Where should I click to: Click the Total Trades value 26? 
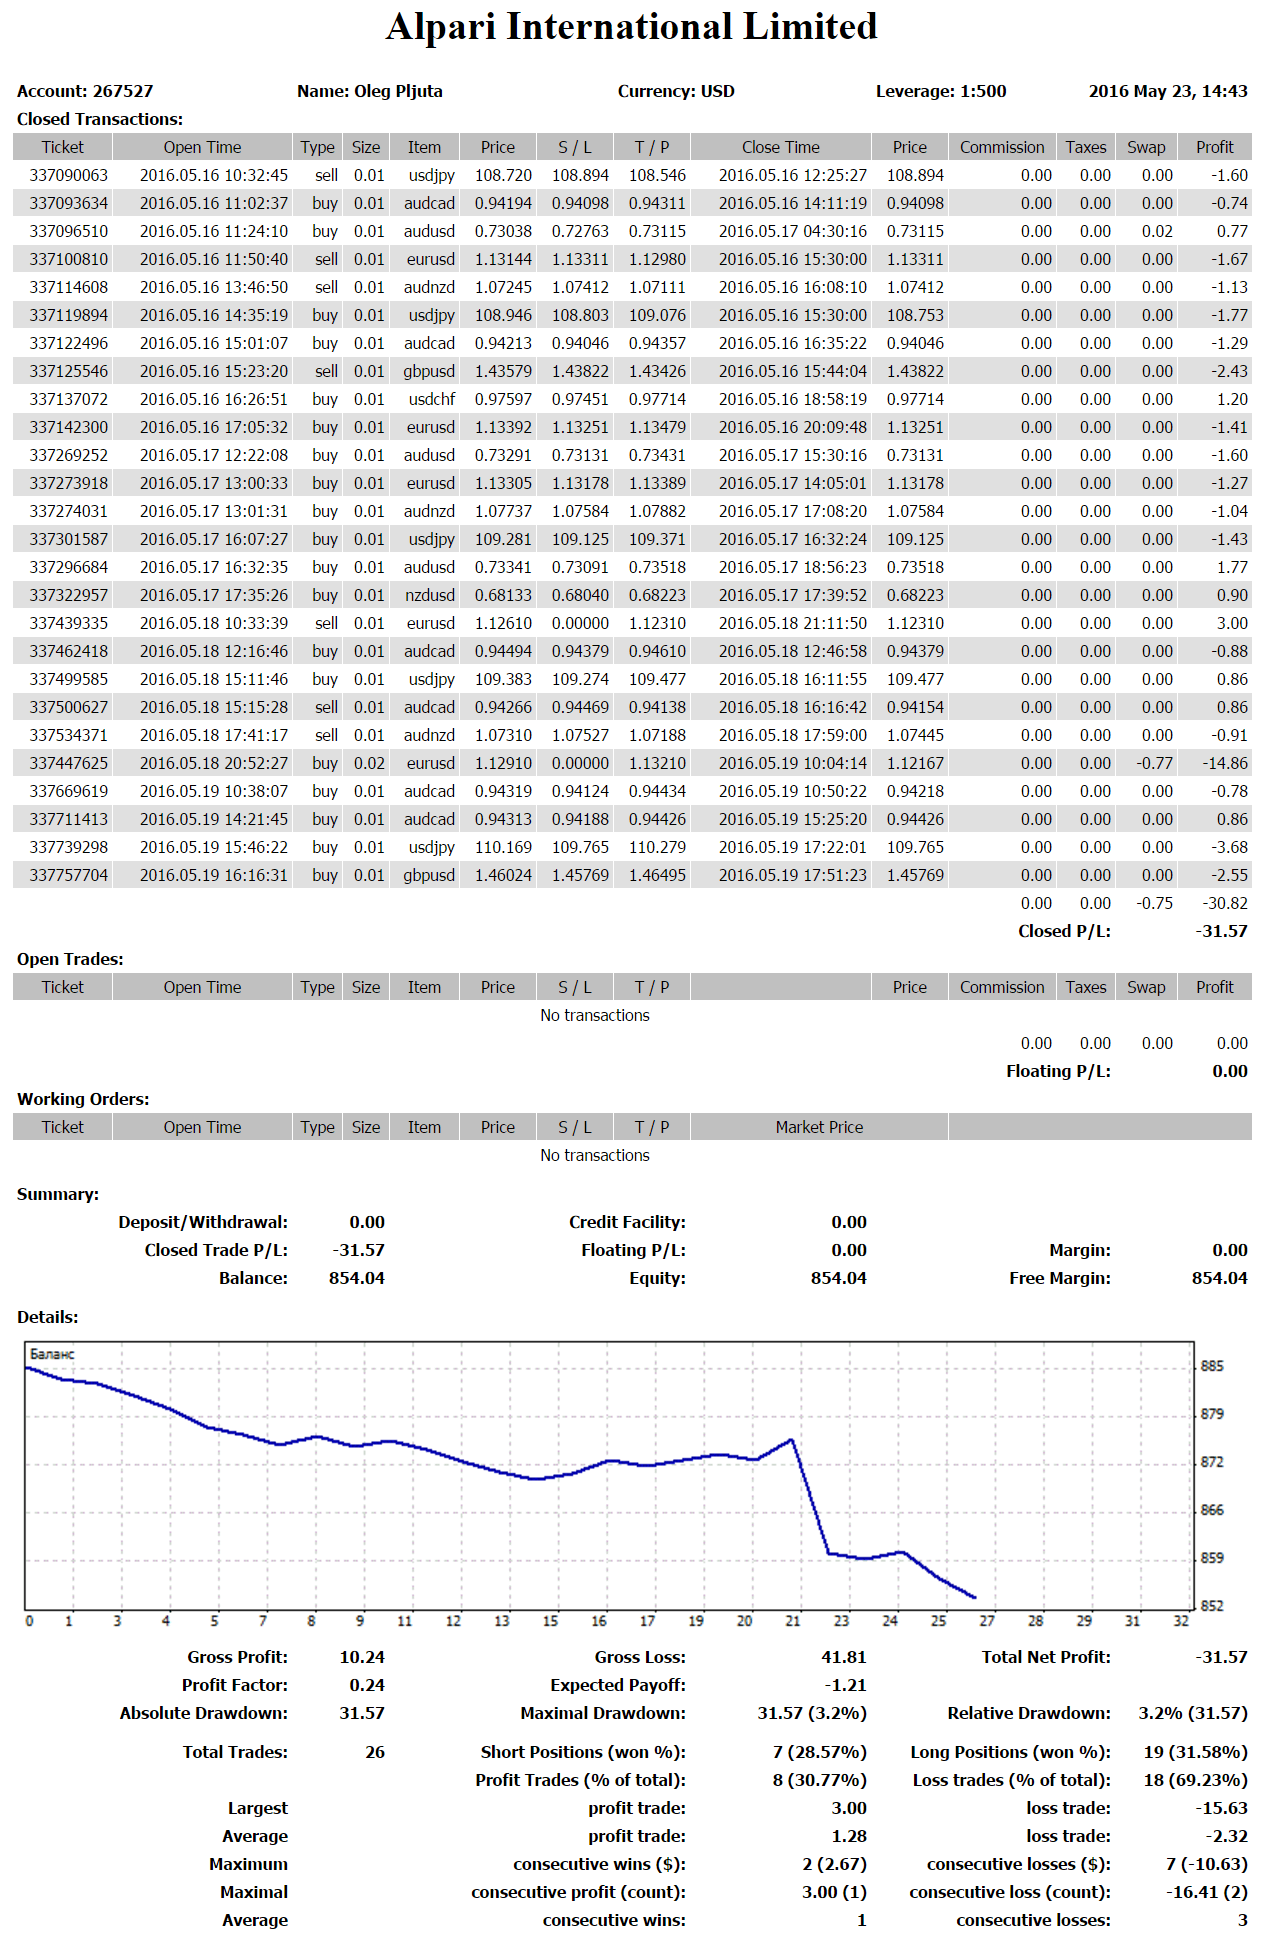point(374,1752)
